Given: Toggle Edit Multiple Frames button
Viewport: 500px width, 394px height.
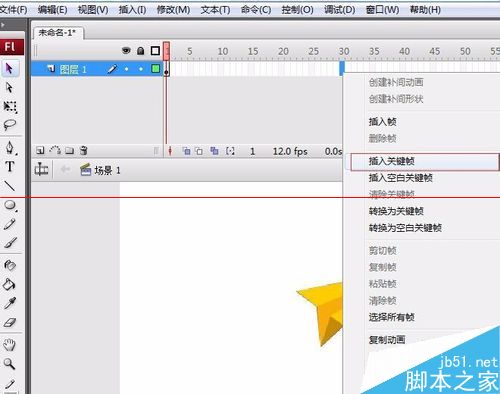Looking at the screenshot, I should tap(214, 151).
